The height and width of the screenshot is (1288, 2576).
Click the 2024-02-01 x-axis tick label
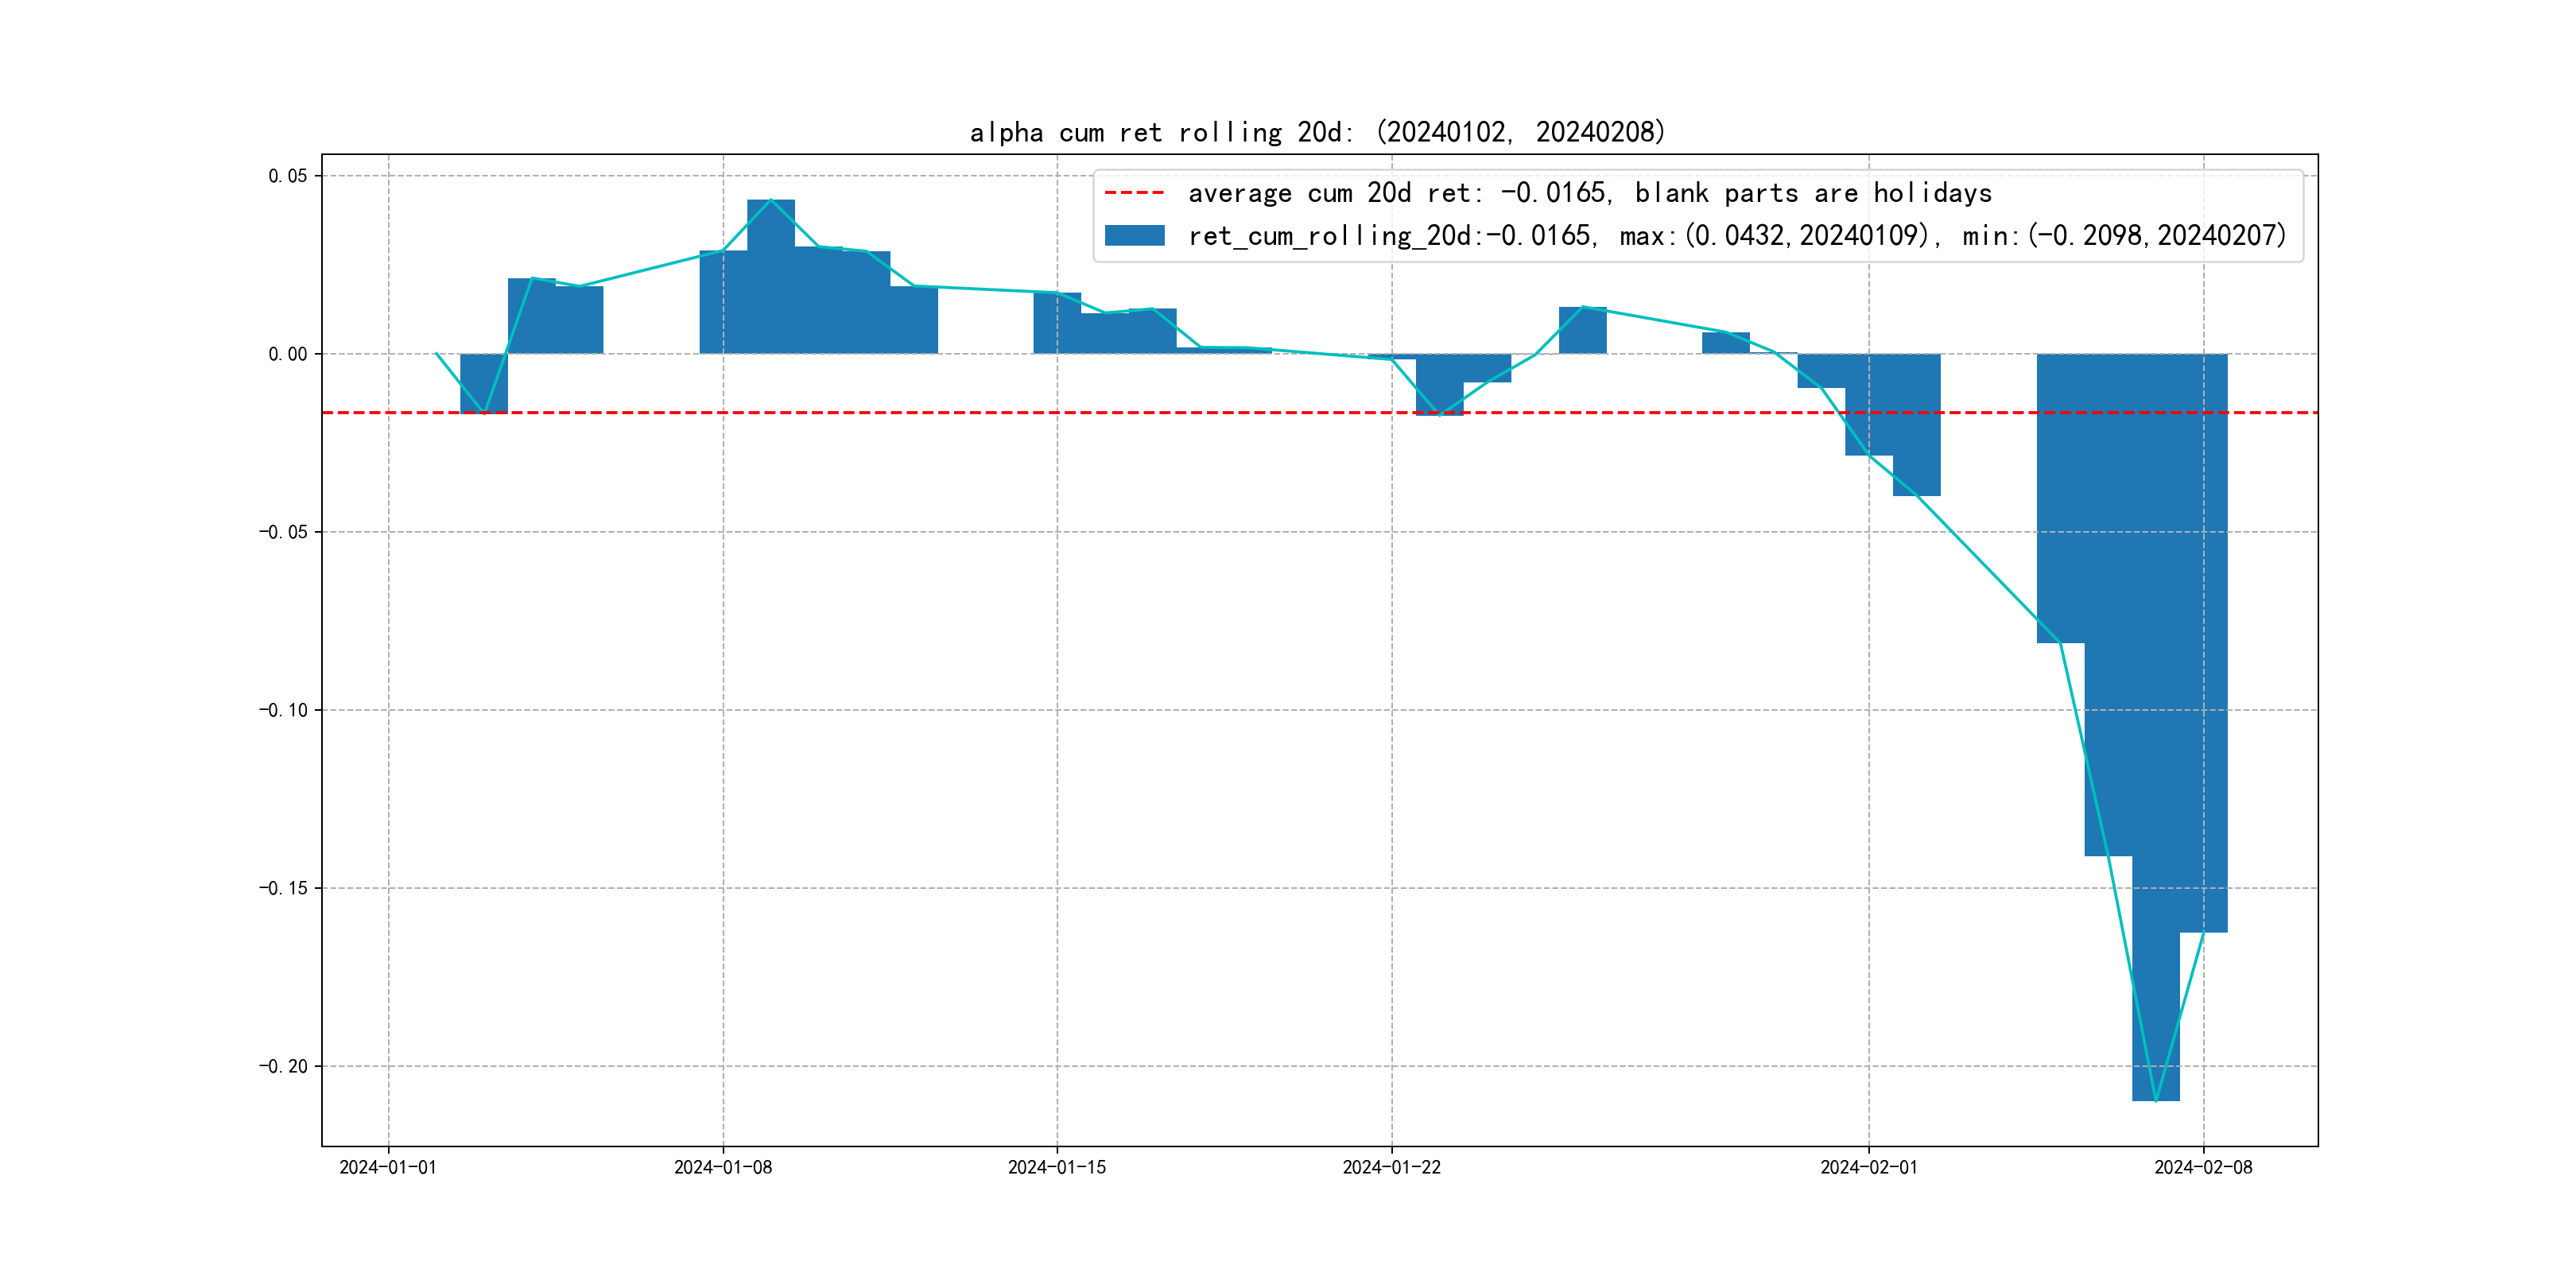(1868, 1167)
